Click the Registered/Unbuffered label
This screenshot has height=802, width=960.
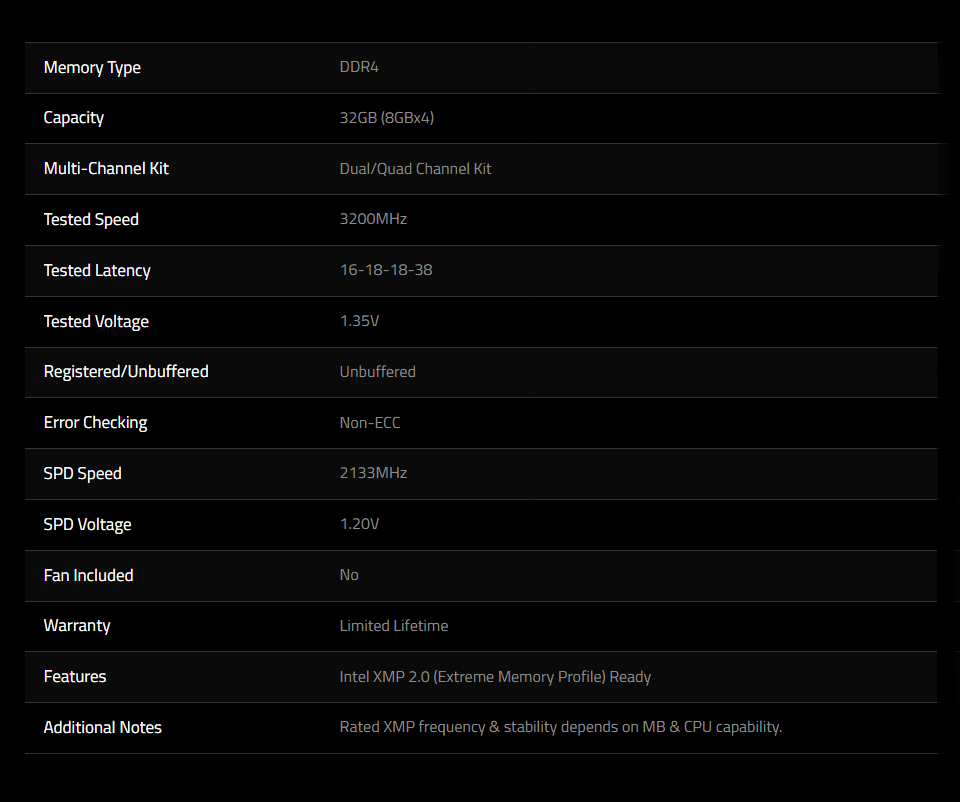coord(126,372)
